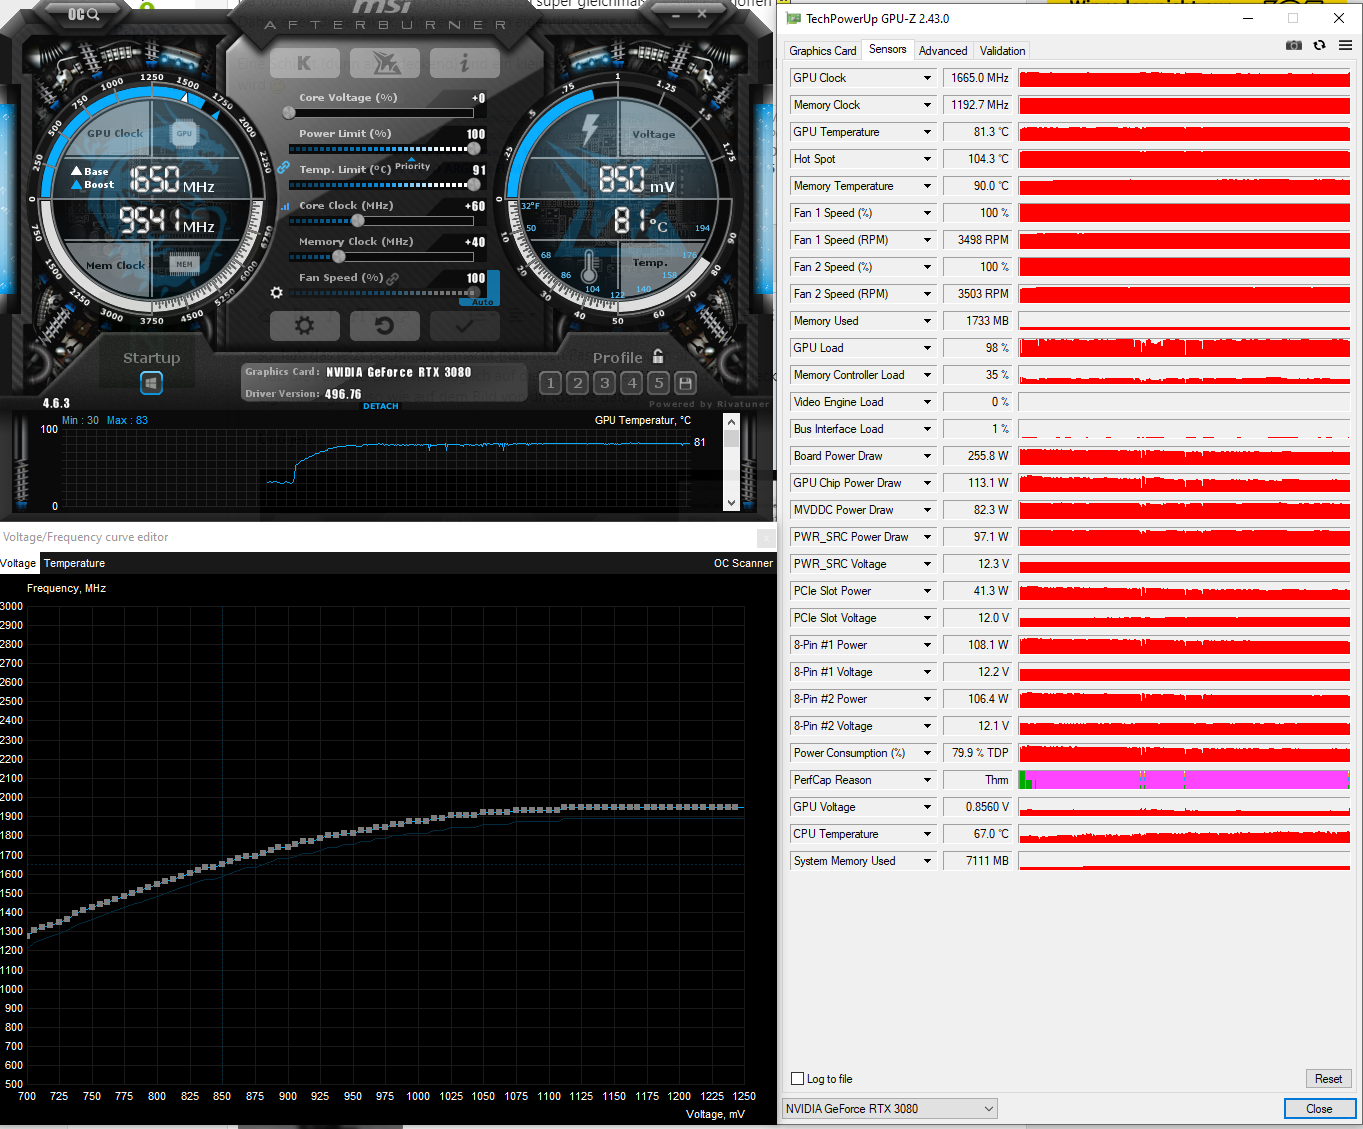Switch to the Temperature tab in the curve editor
The image size is (1363, 1129).
pos(74,563)
